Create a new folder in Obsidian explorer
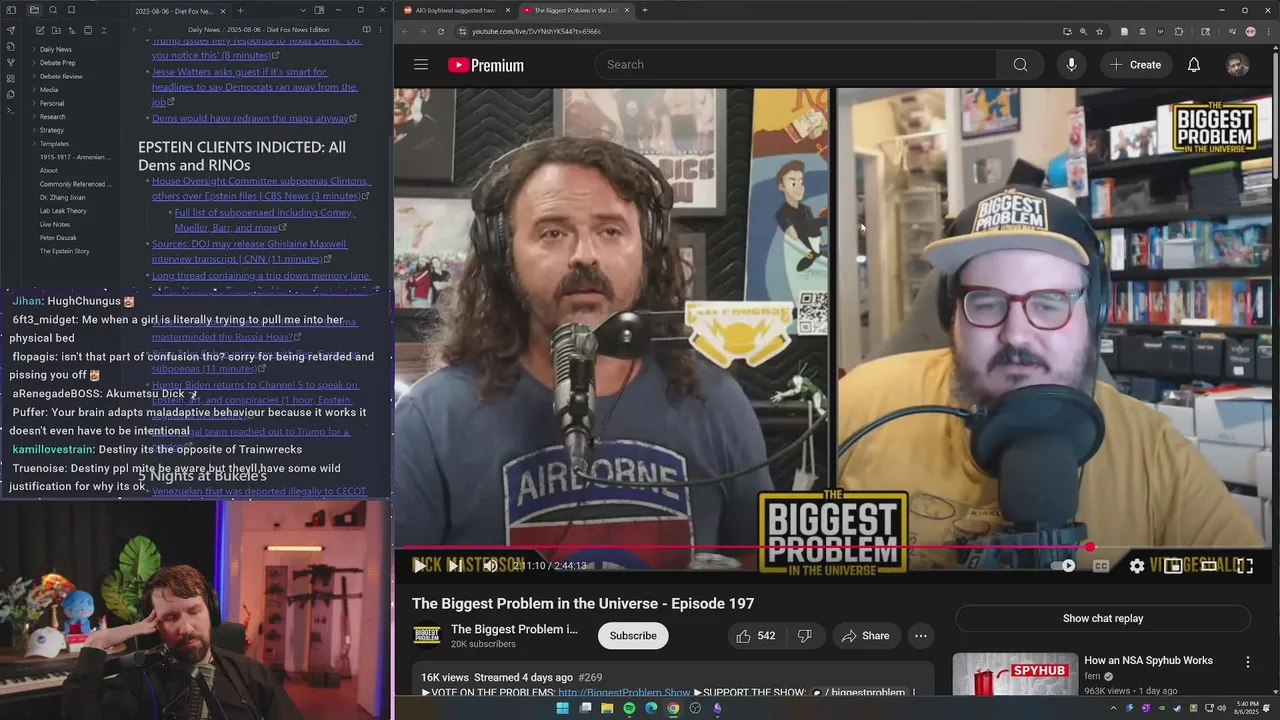This screenshot has height=720, width=1280. pos(55,30)
